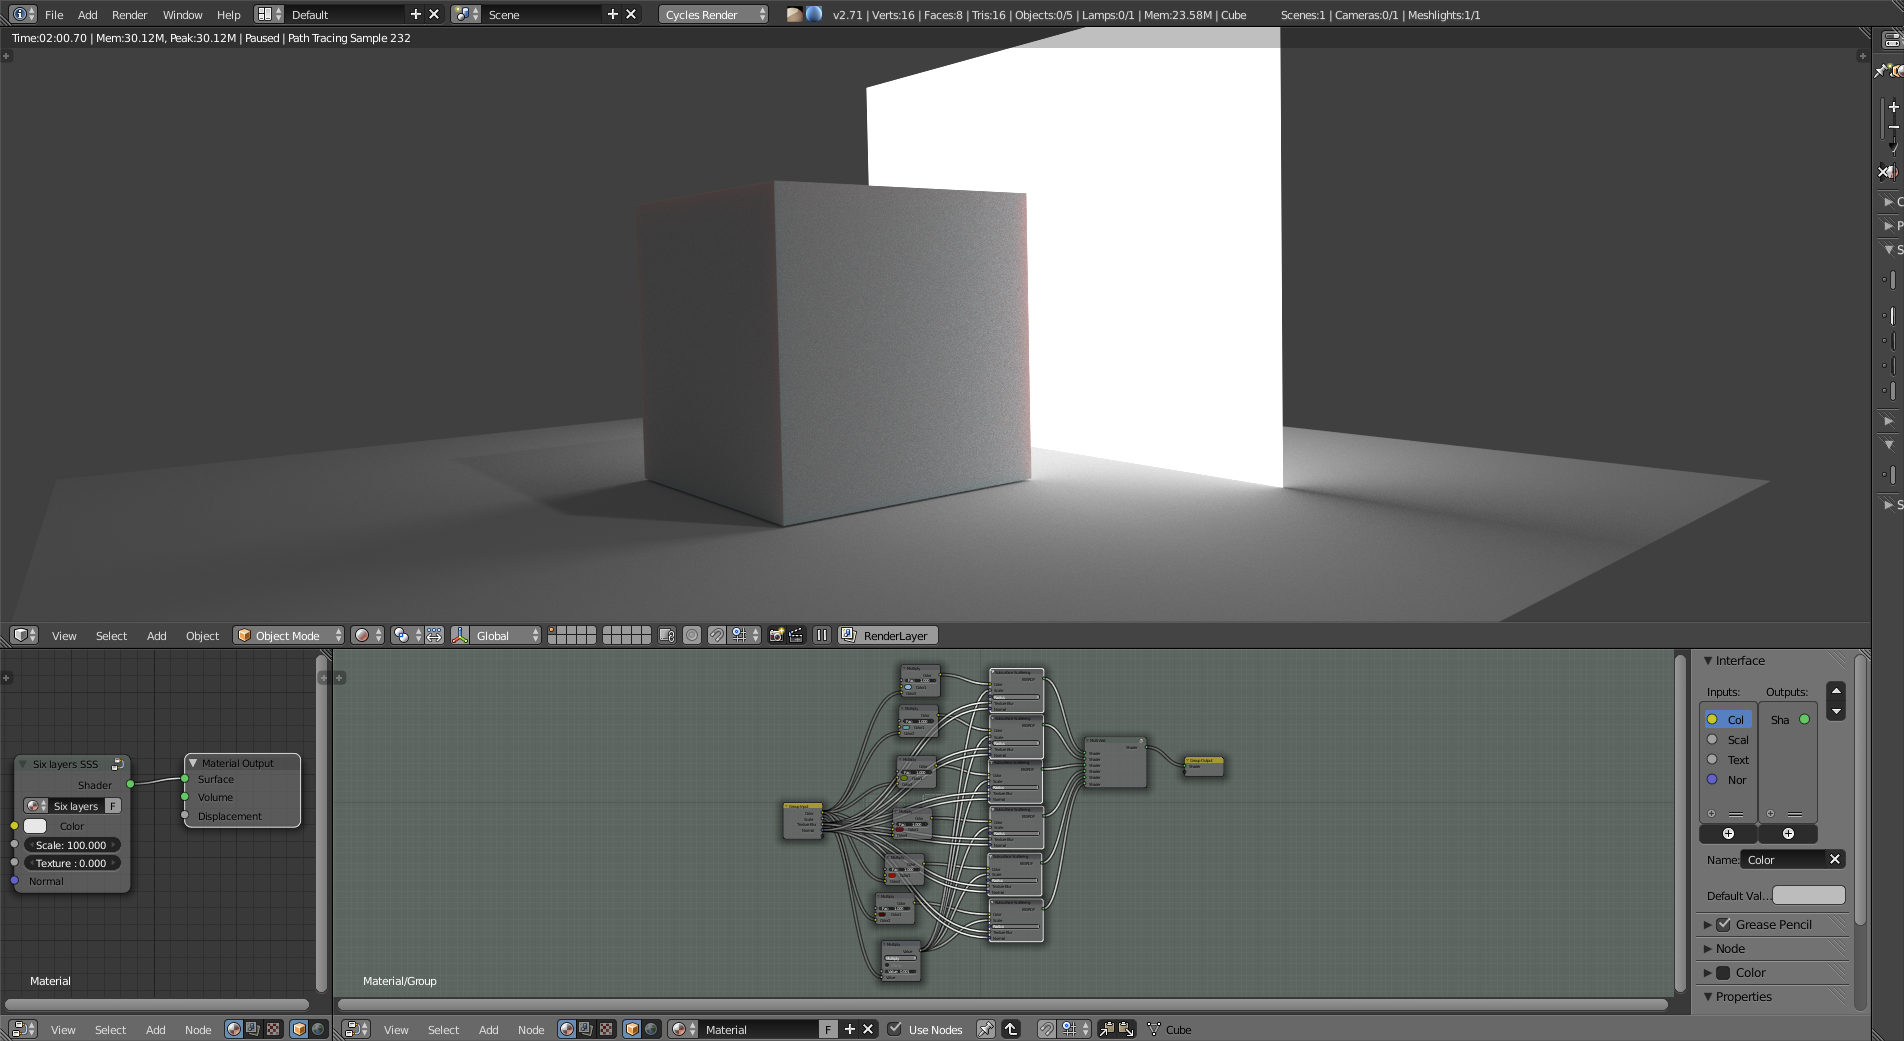The height and width of the screenshot is (1041, 1904).
Task: Expand the Grease Pencil panel
Action: [x=1708, y=924]
